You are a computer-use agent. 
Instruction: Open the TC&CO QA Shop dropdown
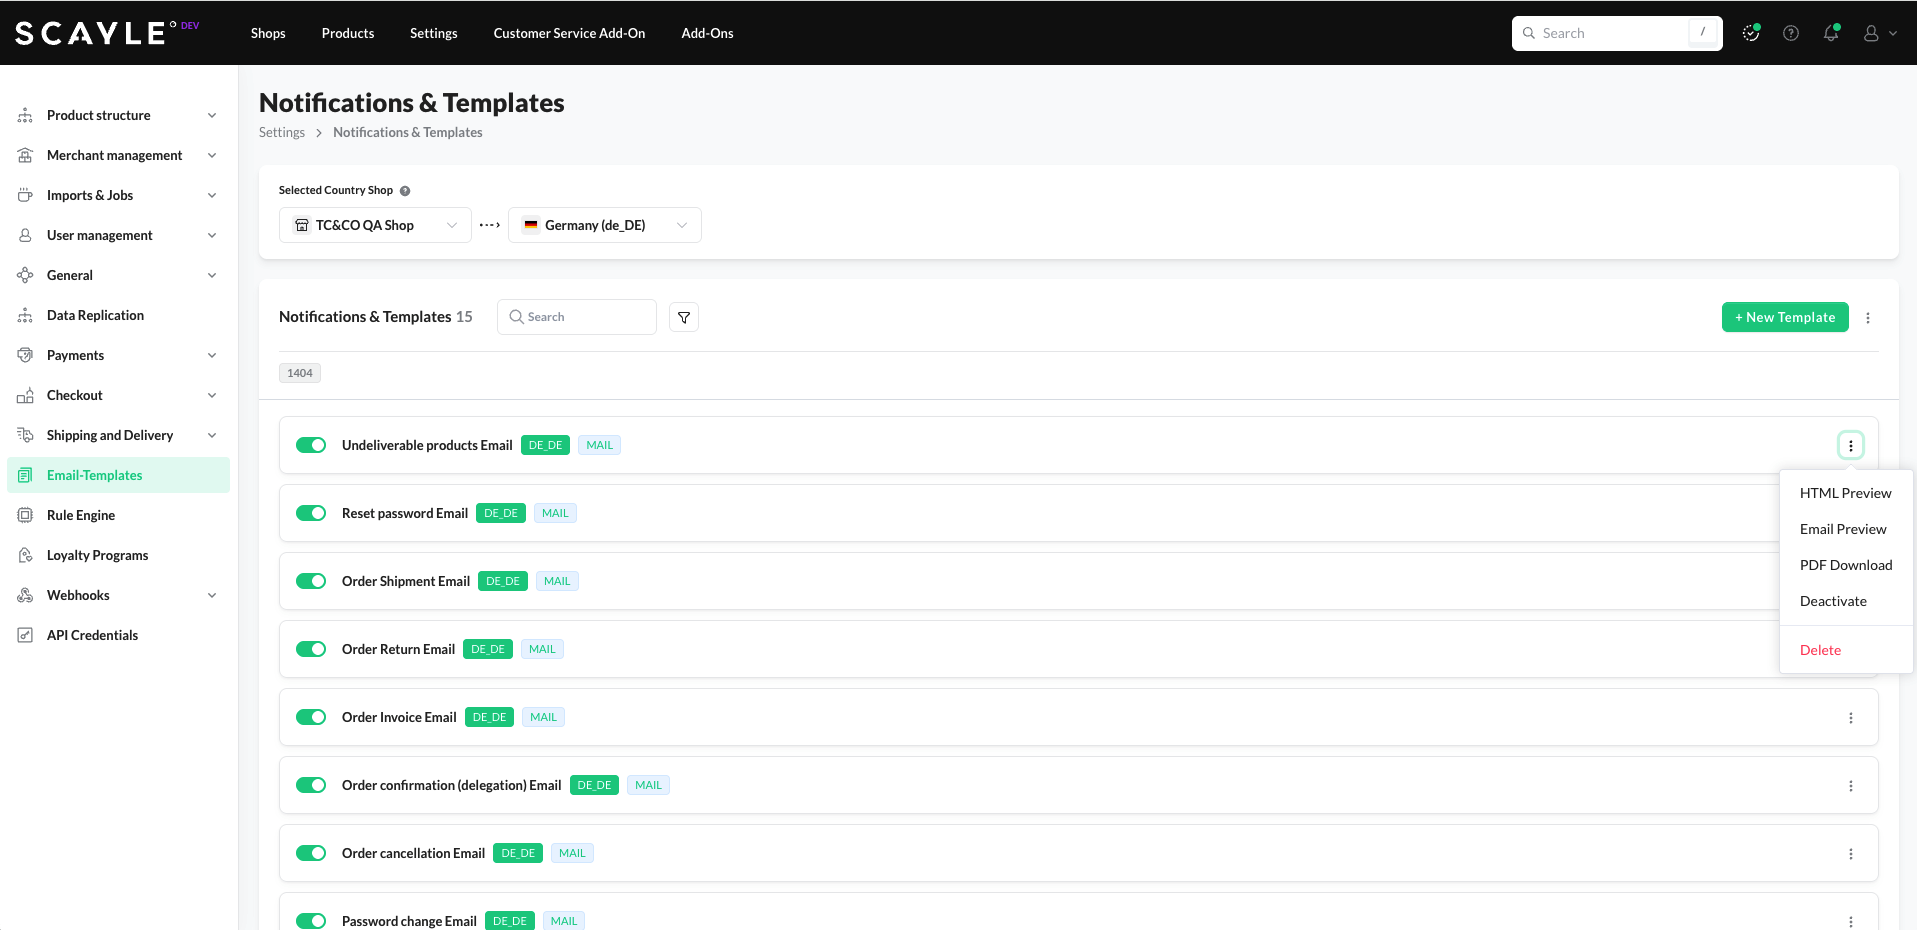click(375, 225)
